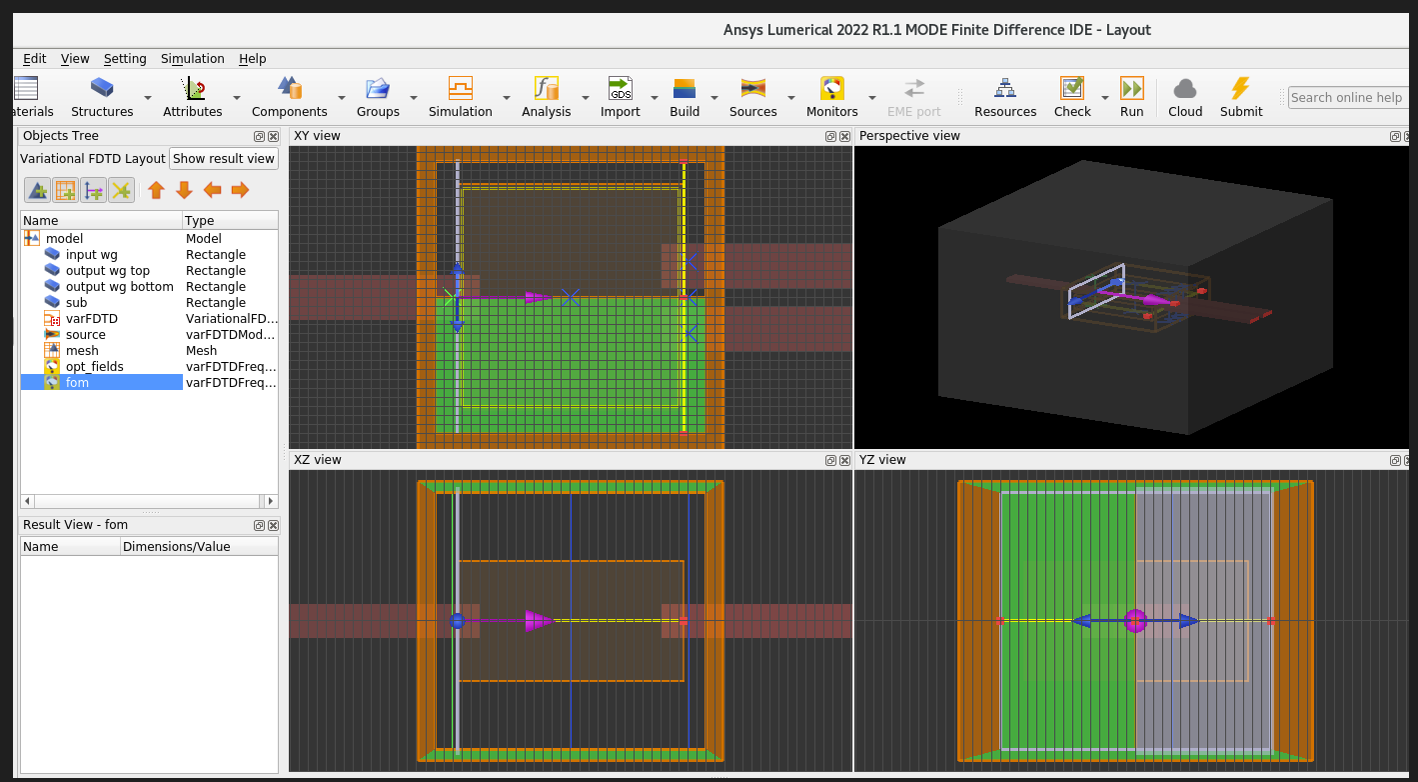
Task: Open the Analysis dropdown arrow
Action: coord(585,98)
